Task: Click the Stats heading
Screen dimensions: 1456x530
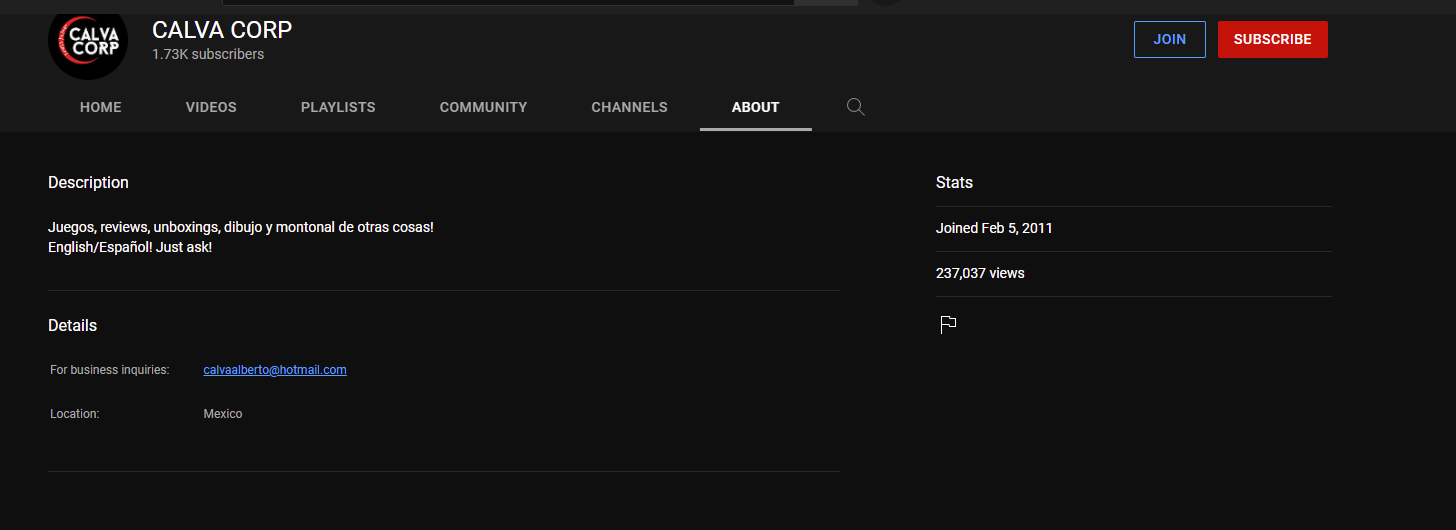Action: point(954,183)
